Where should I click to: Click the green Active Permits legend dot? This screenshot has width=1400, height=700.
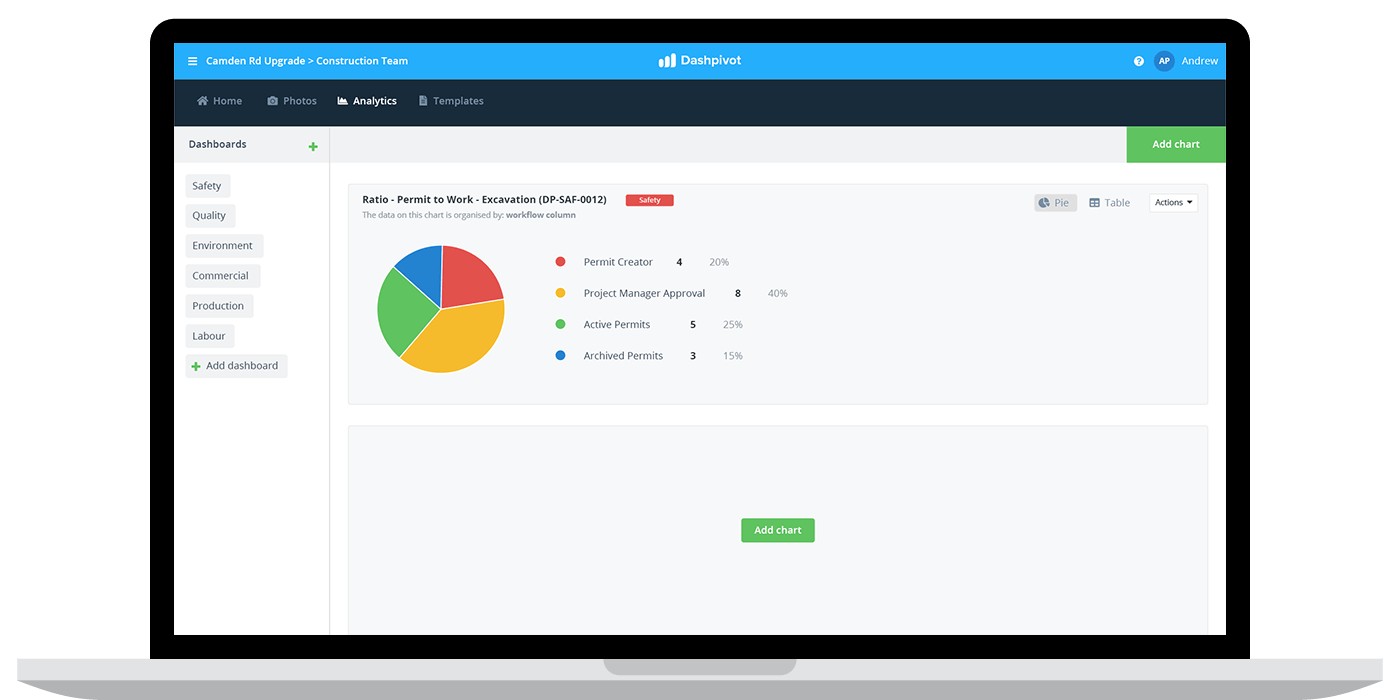coord(560,324)
